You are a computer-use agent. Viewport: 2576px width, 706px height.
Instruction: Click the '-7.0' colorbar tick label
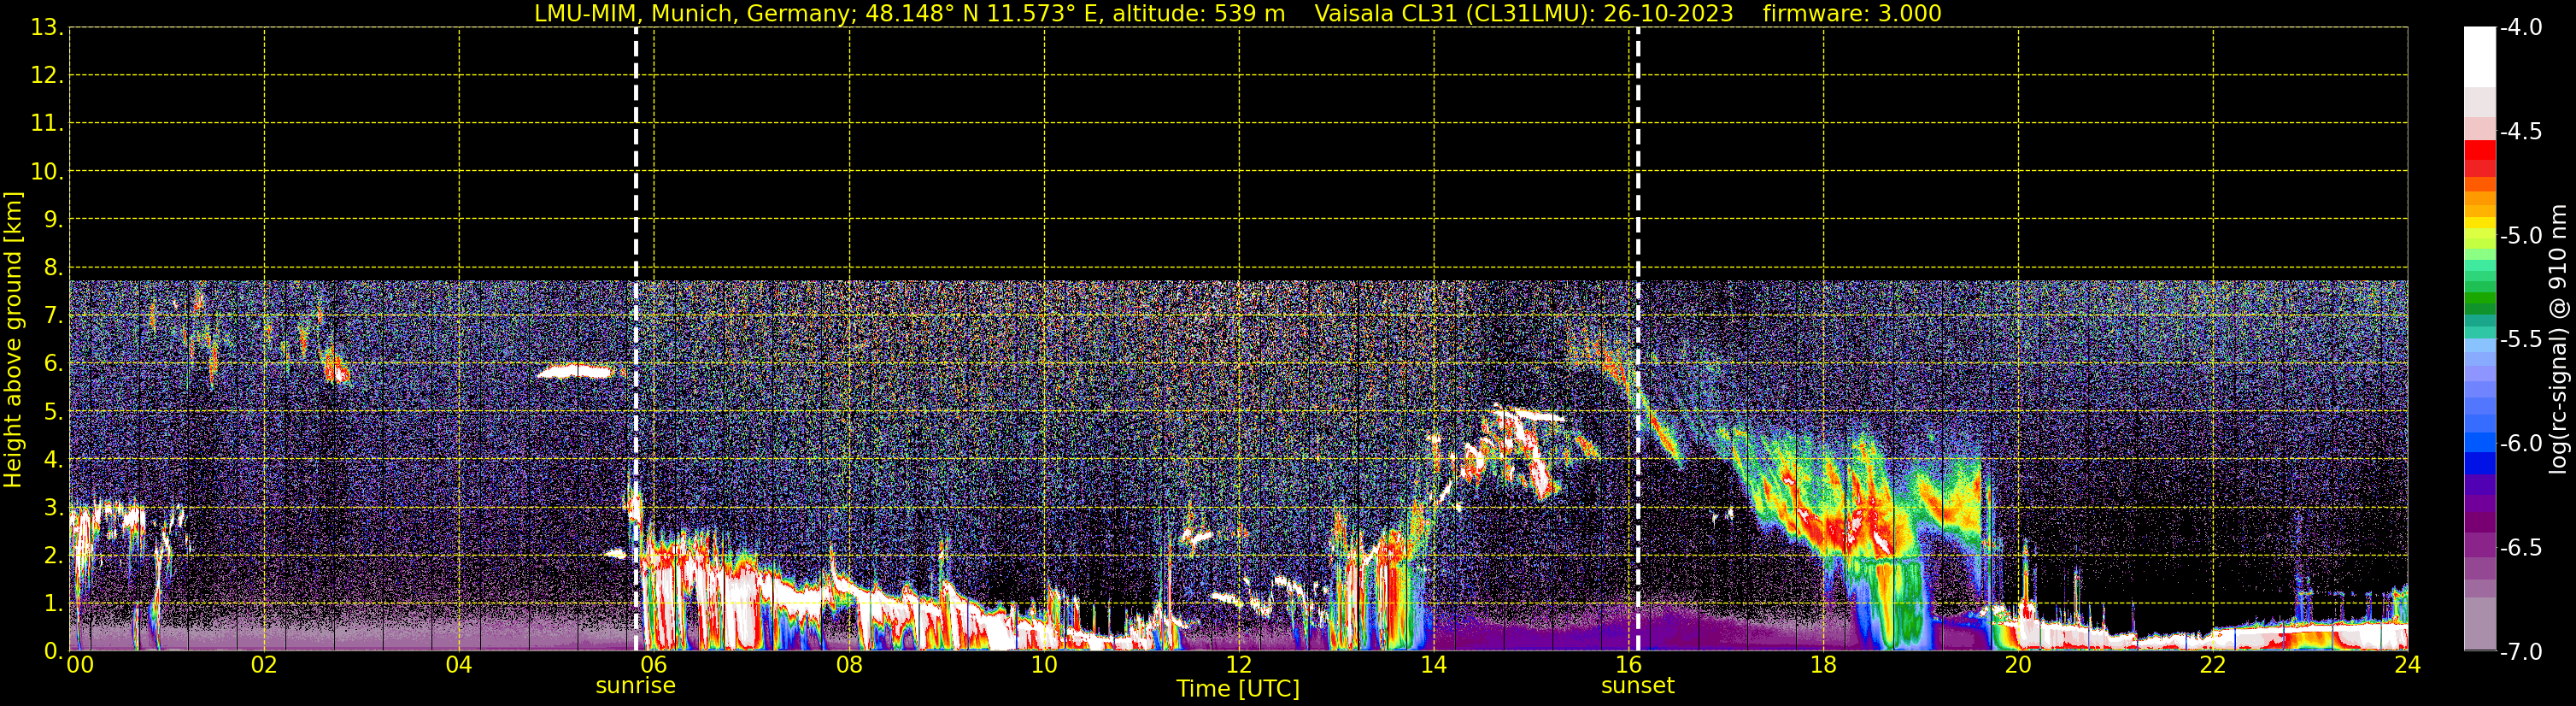[x=2520, y=652]
